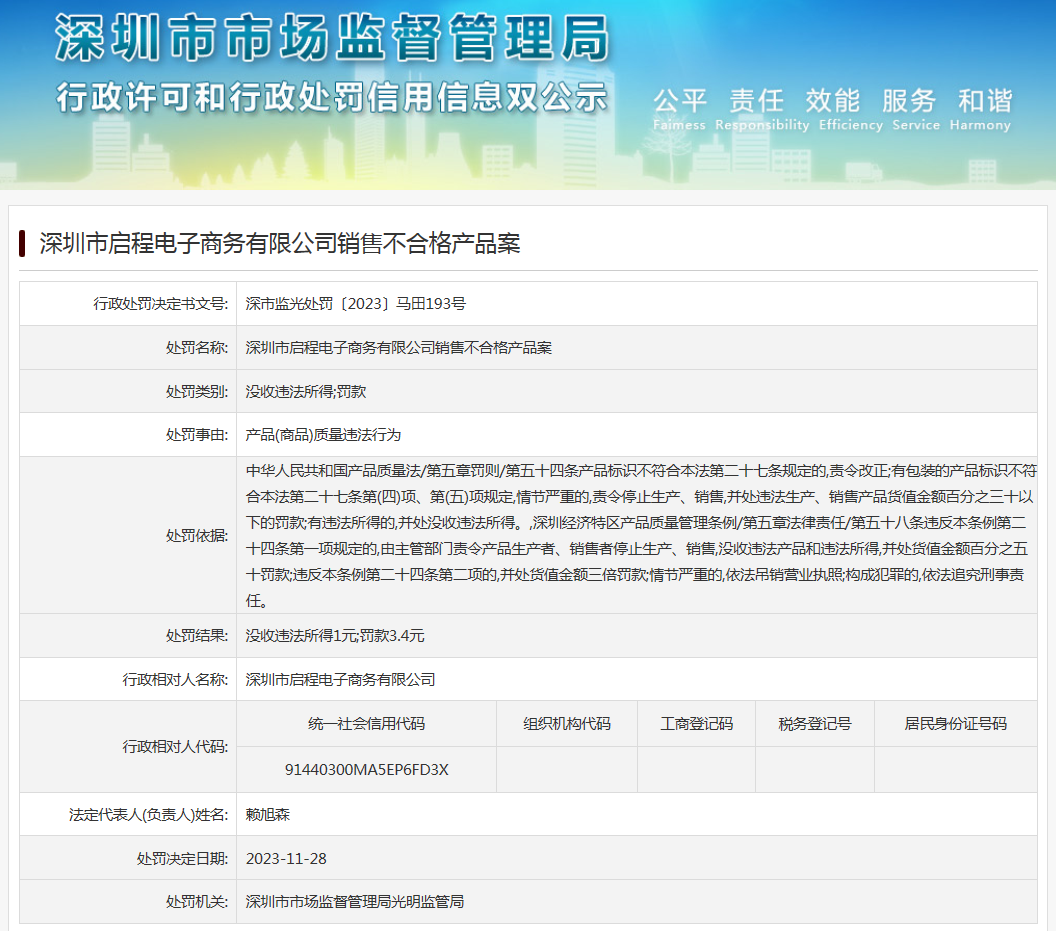The image size is (1056, 931).
Task: Select the label 处罚事由
Action: coord(197,435)
